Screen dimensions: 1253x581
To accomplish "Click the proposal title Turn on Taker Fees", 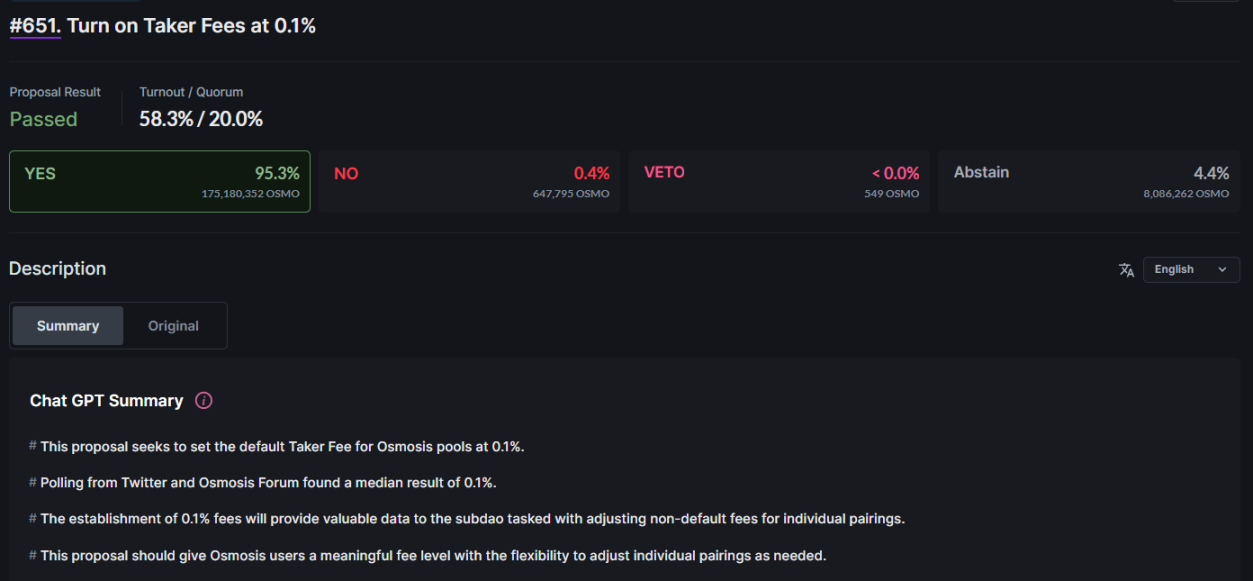I will (x=191, y=27).
